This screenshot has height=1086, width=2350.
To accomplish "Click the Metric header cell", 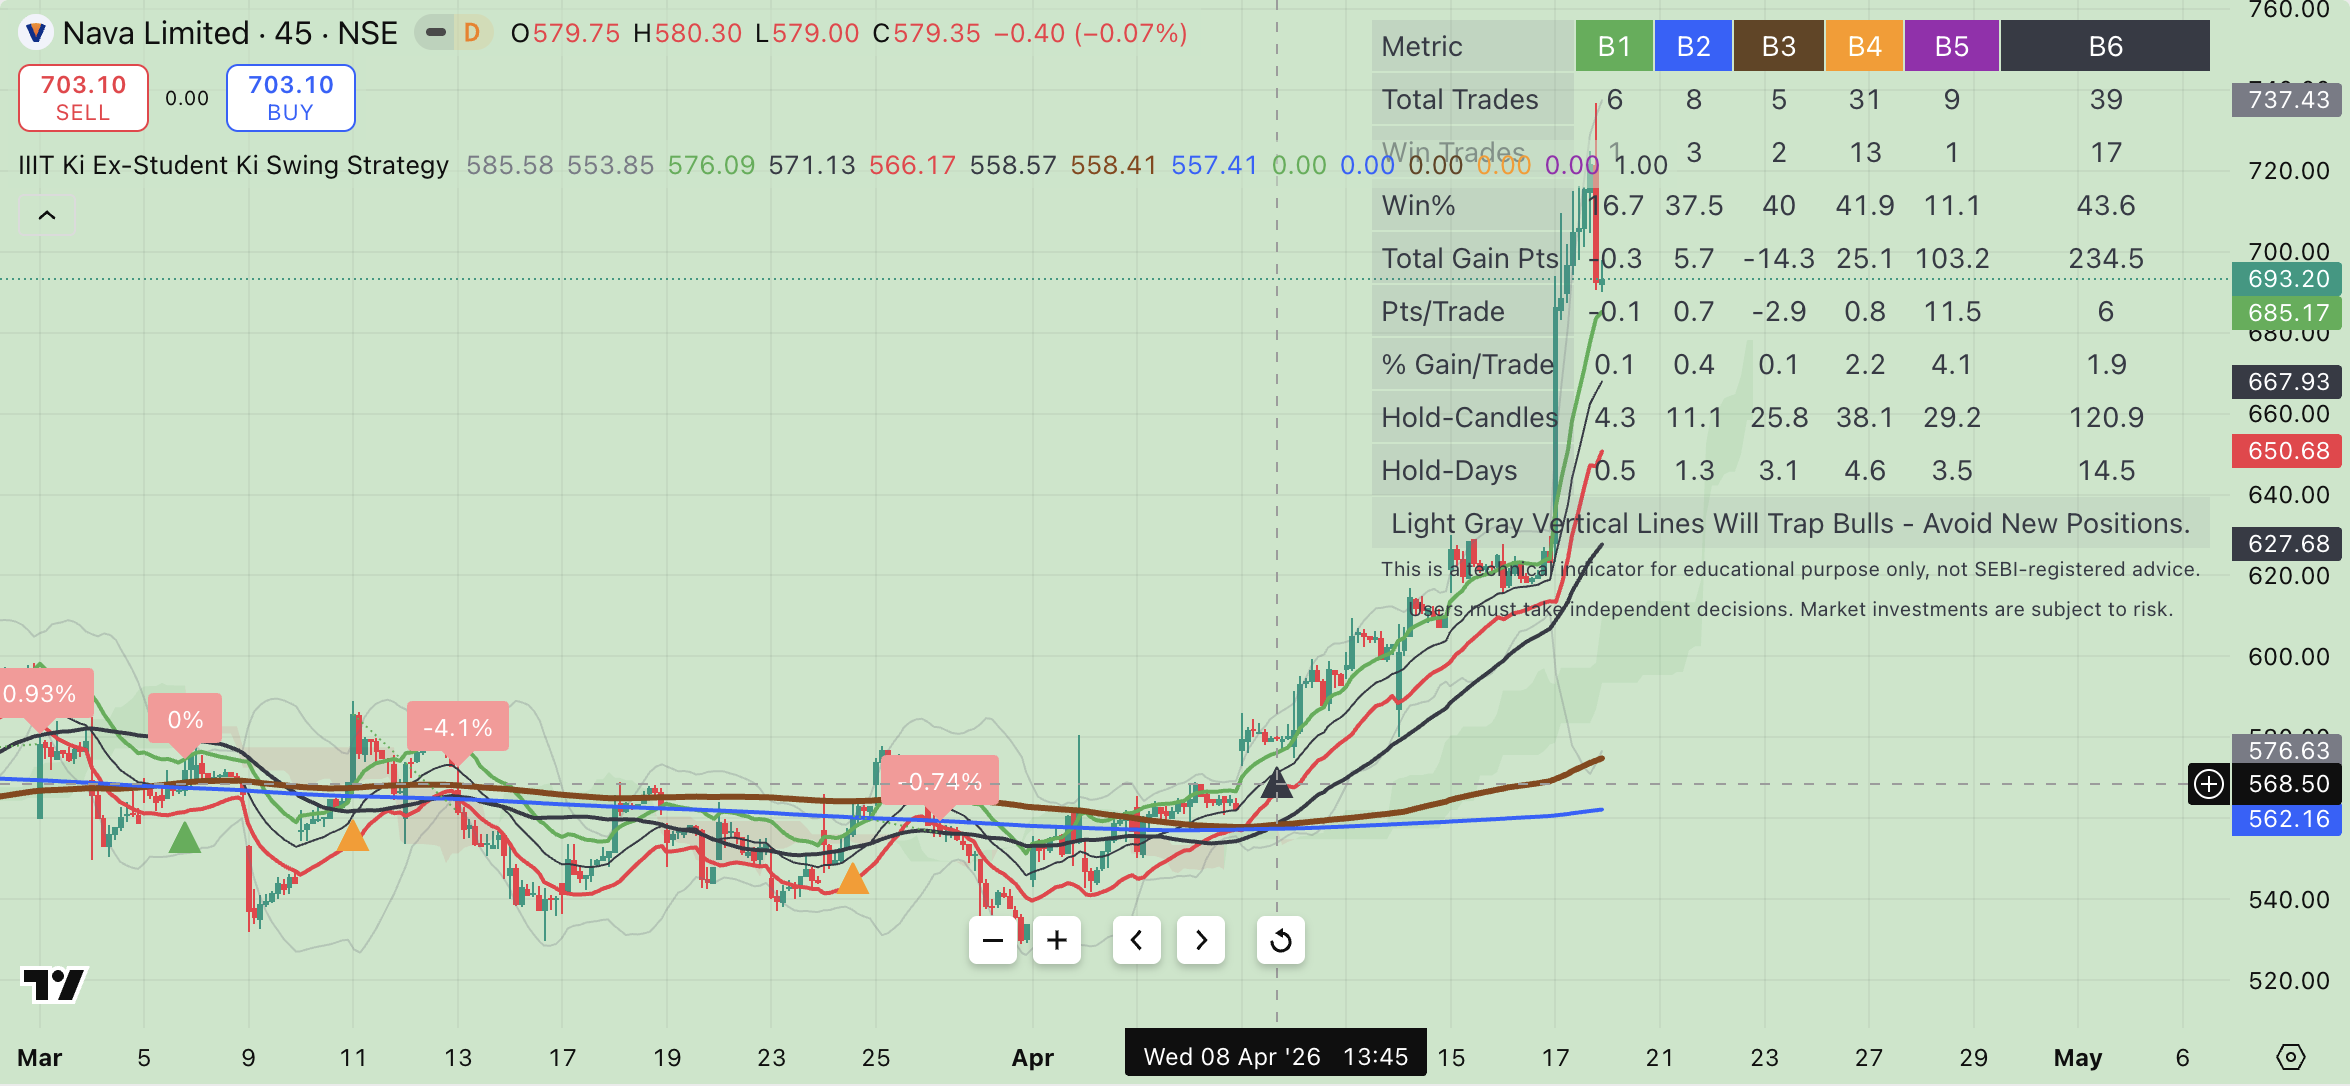I will click(1473, 46).
